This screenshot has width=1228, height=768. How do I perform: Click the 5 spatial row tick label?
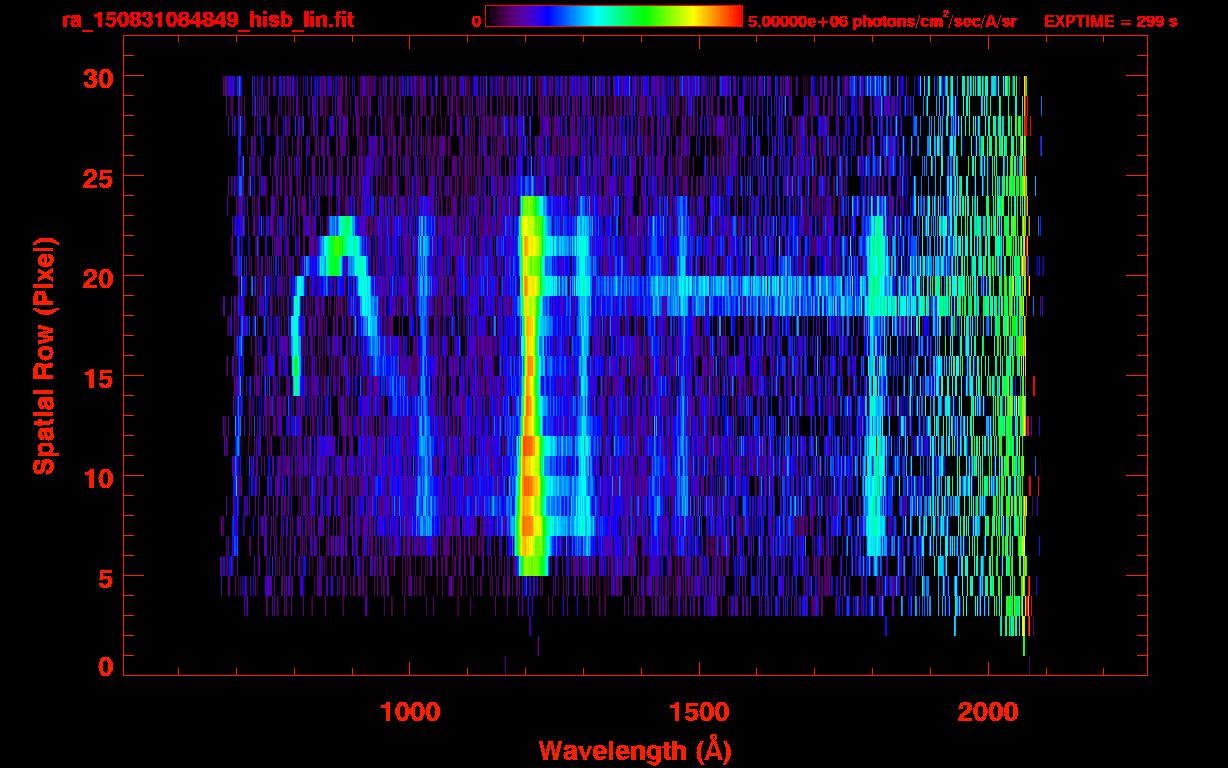click(x=104, y=577)
